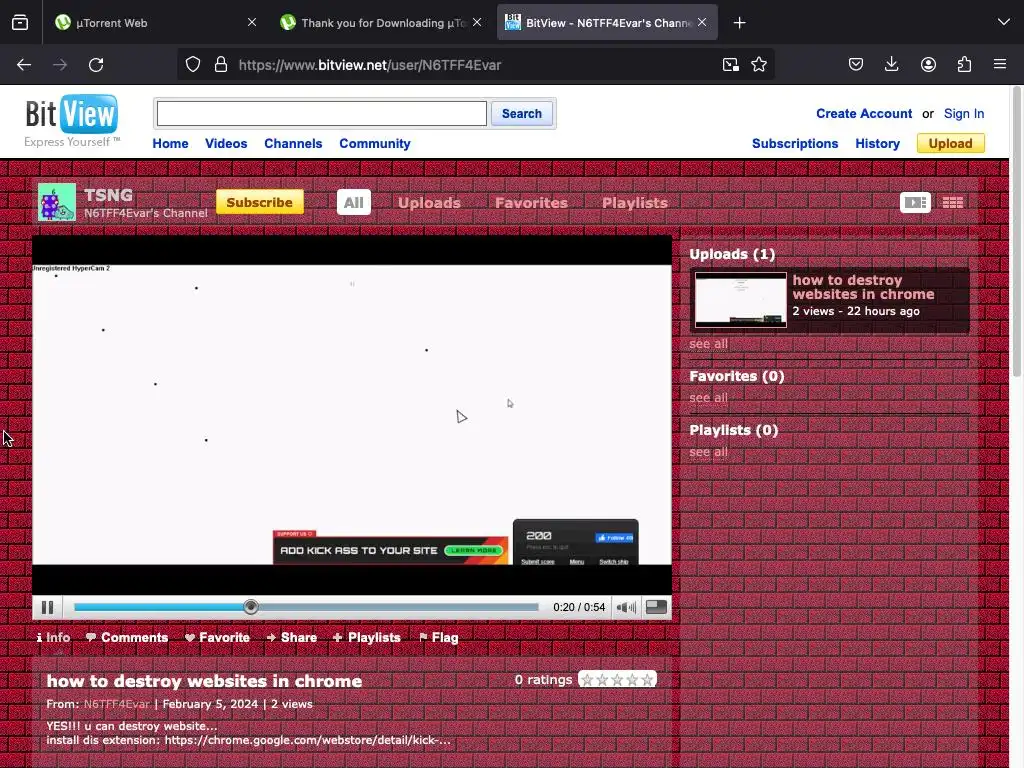Add the video to Favorite
1024x768 pixels.
217,637
